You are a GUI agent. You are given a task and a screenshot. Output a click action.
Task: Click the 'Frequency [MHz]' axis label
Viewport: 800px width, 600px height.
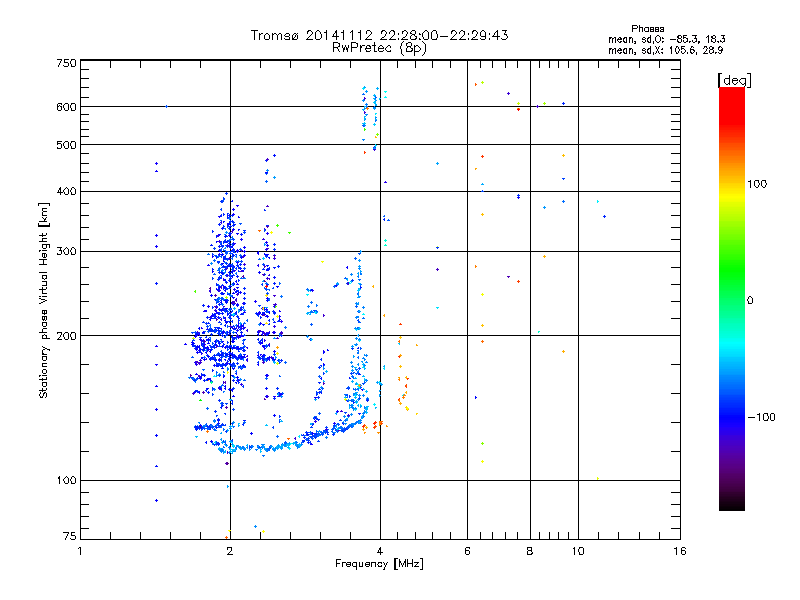click(x=379, y=564)
